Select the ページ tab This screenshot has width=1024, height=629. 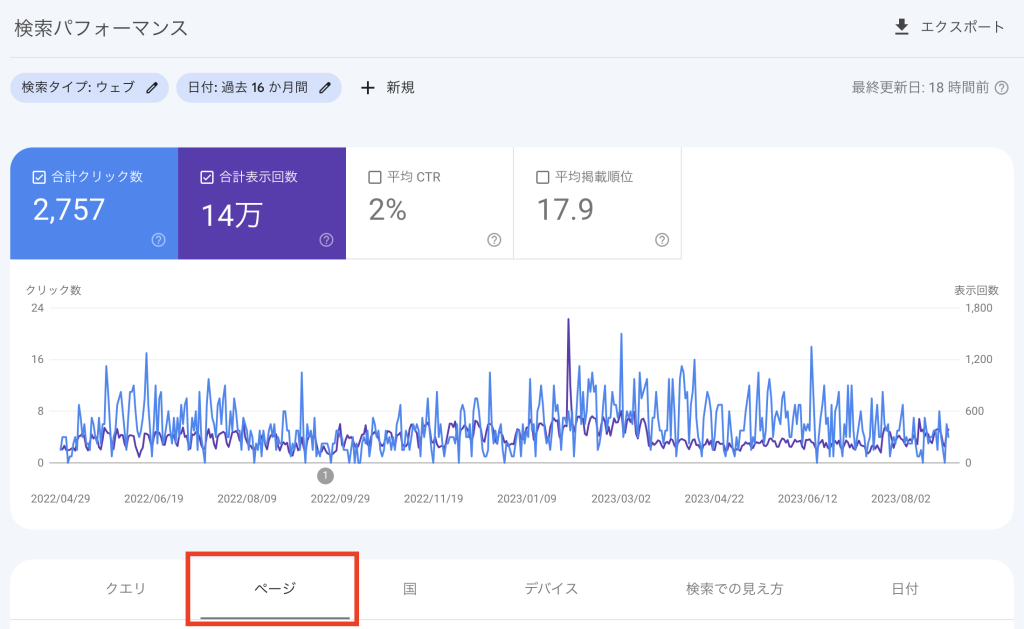pyautogui.click(x=276, y=589)
